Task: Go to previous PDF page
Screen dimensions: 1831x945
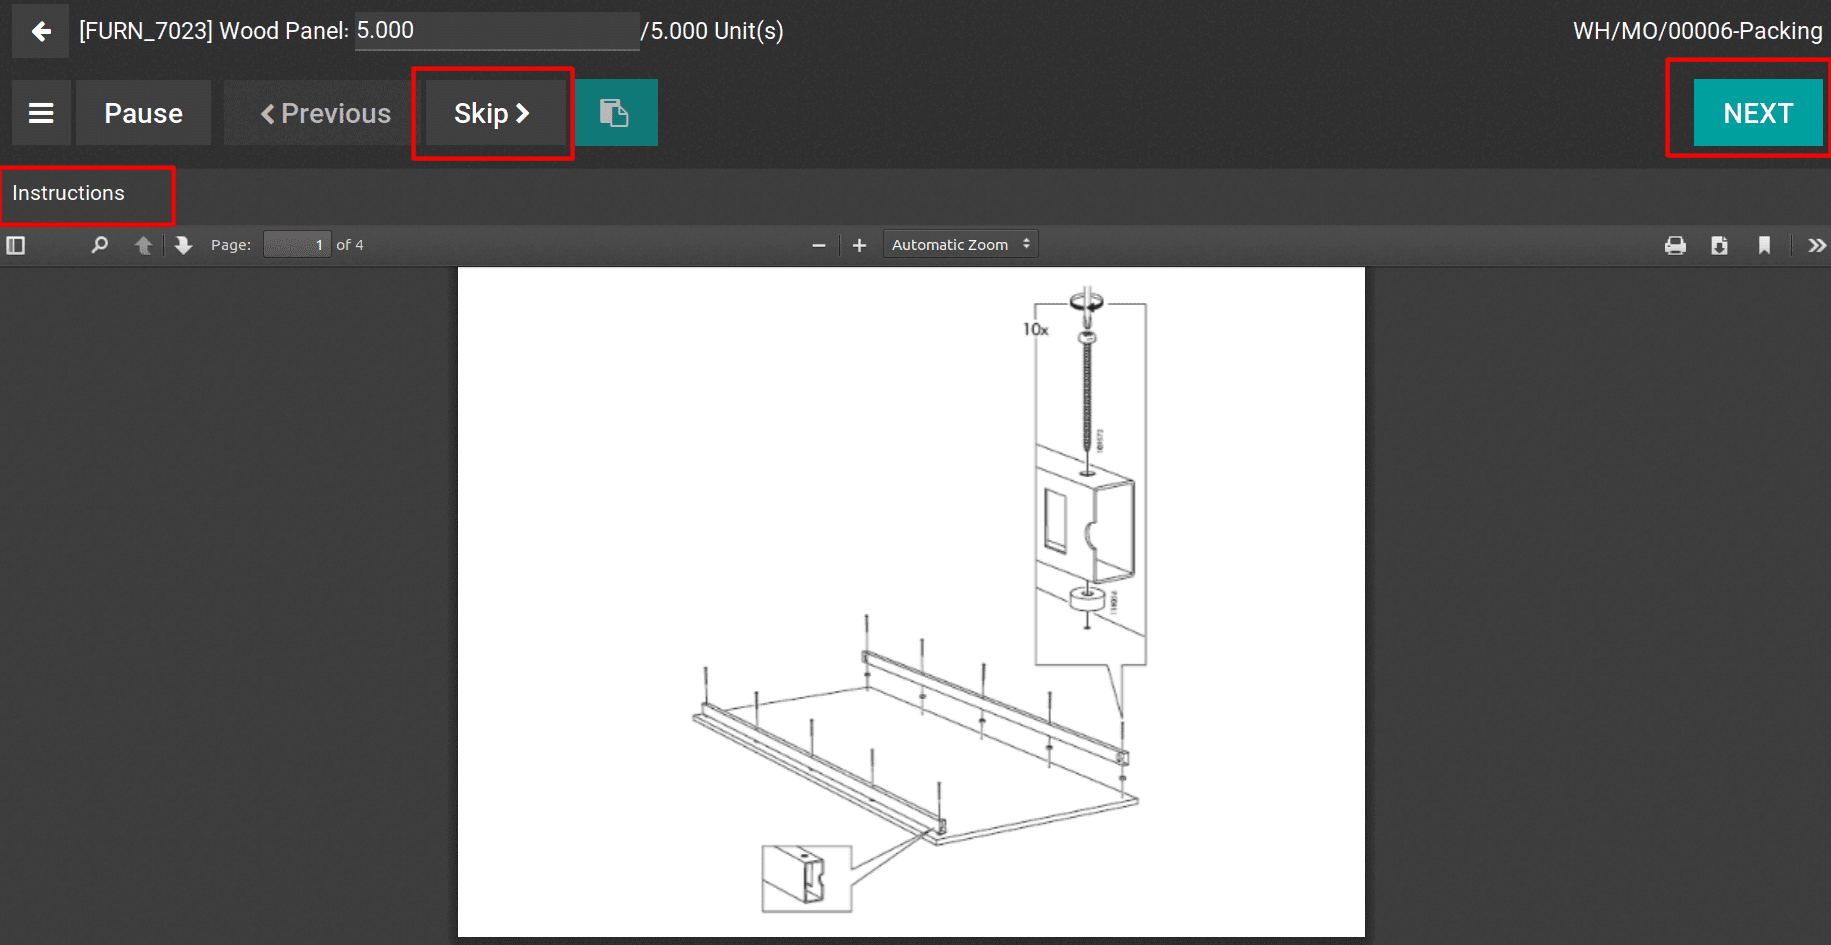Action: [143, 245]
